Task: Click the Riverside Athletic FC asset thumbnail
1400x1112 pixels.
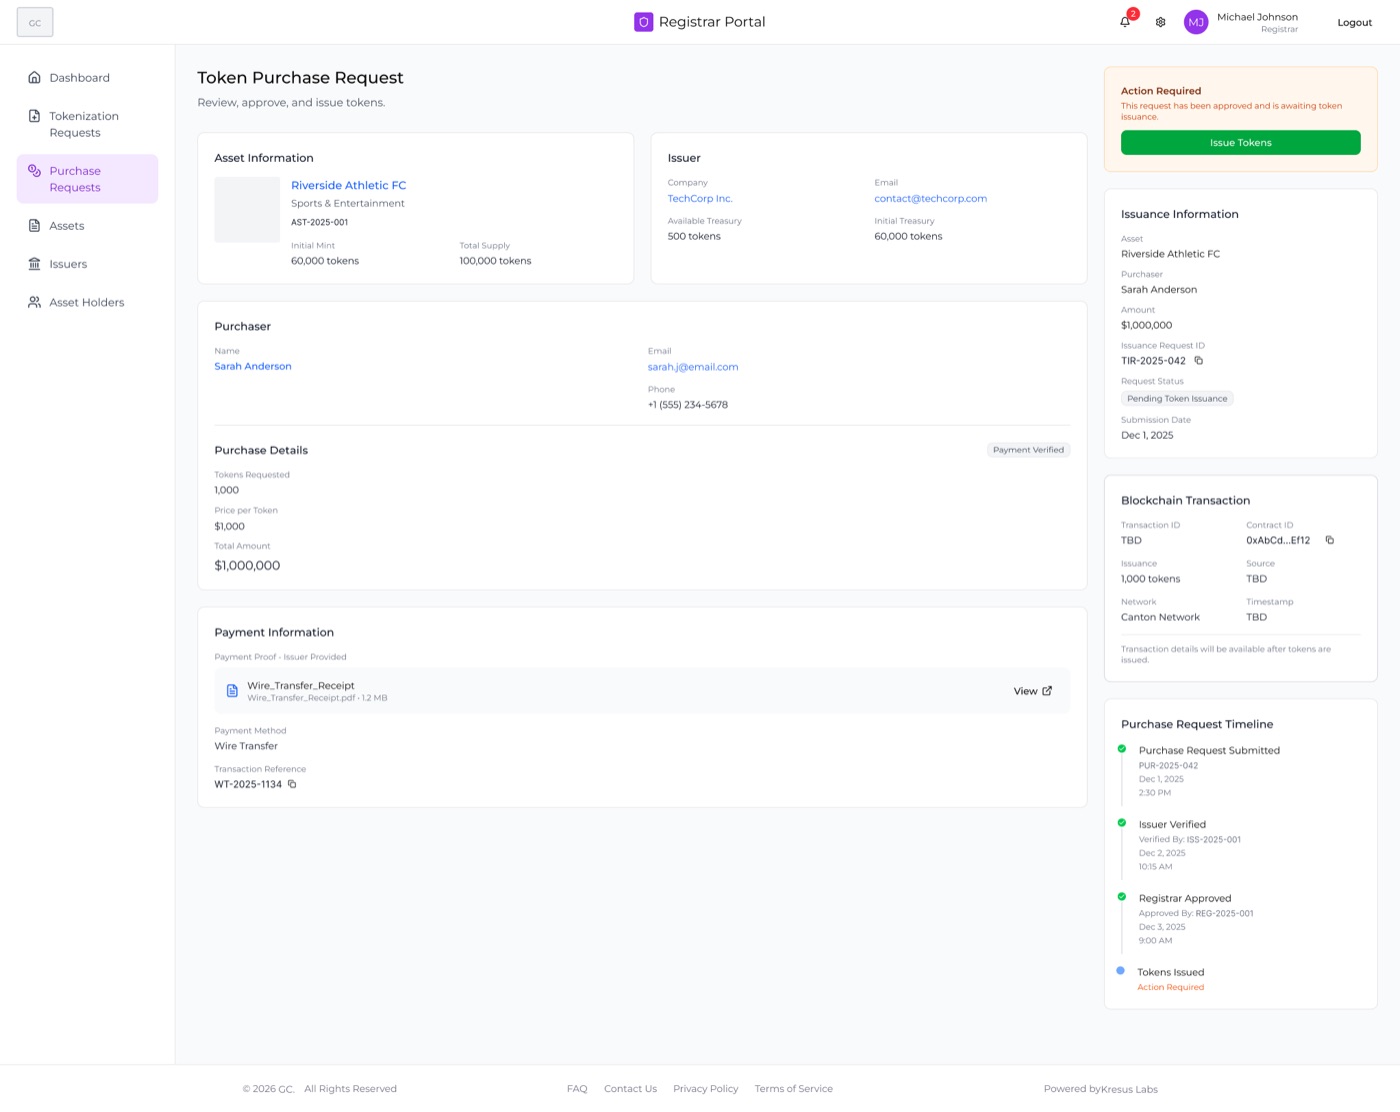Action: pos(247,210)
